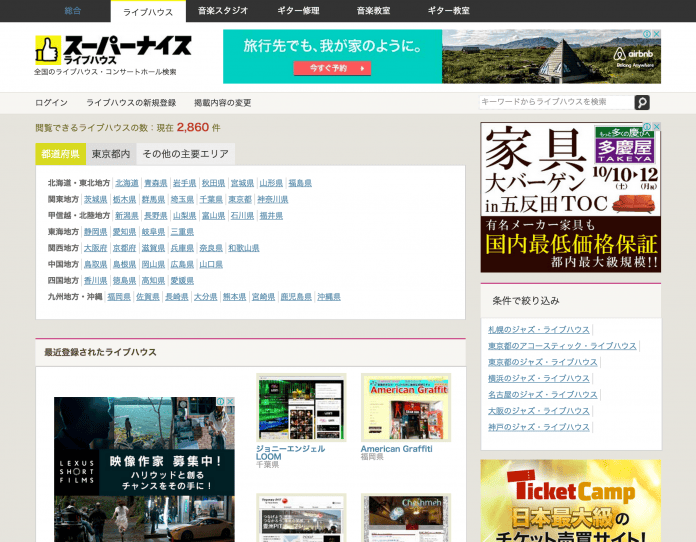Open the 音楽教室 tab
Viewport: 696px width, 542px height.
pos(373,11)
